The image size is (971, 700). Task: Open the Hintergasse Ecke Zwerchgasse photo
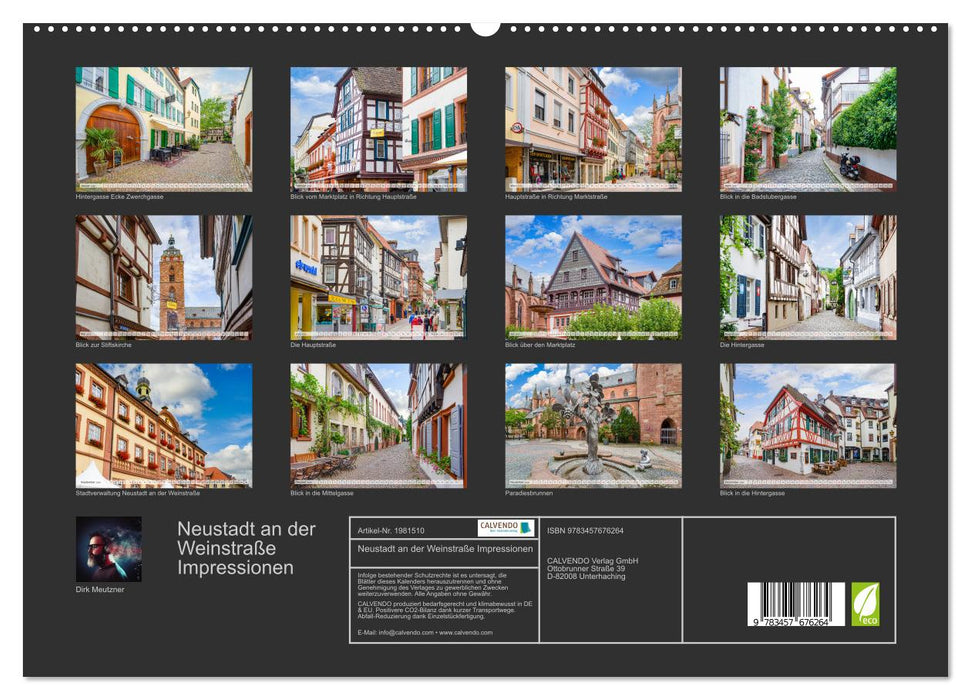[x=164, y=129]
